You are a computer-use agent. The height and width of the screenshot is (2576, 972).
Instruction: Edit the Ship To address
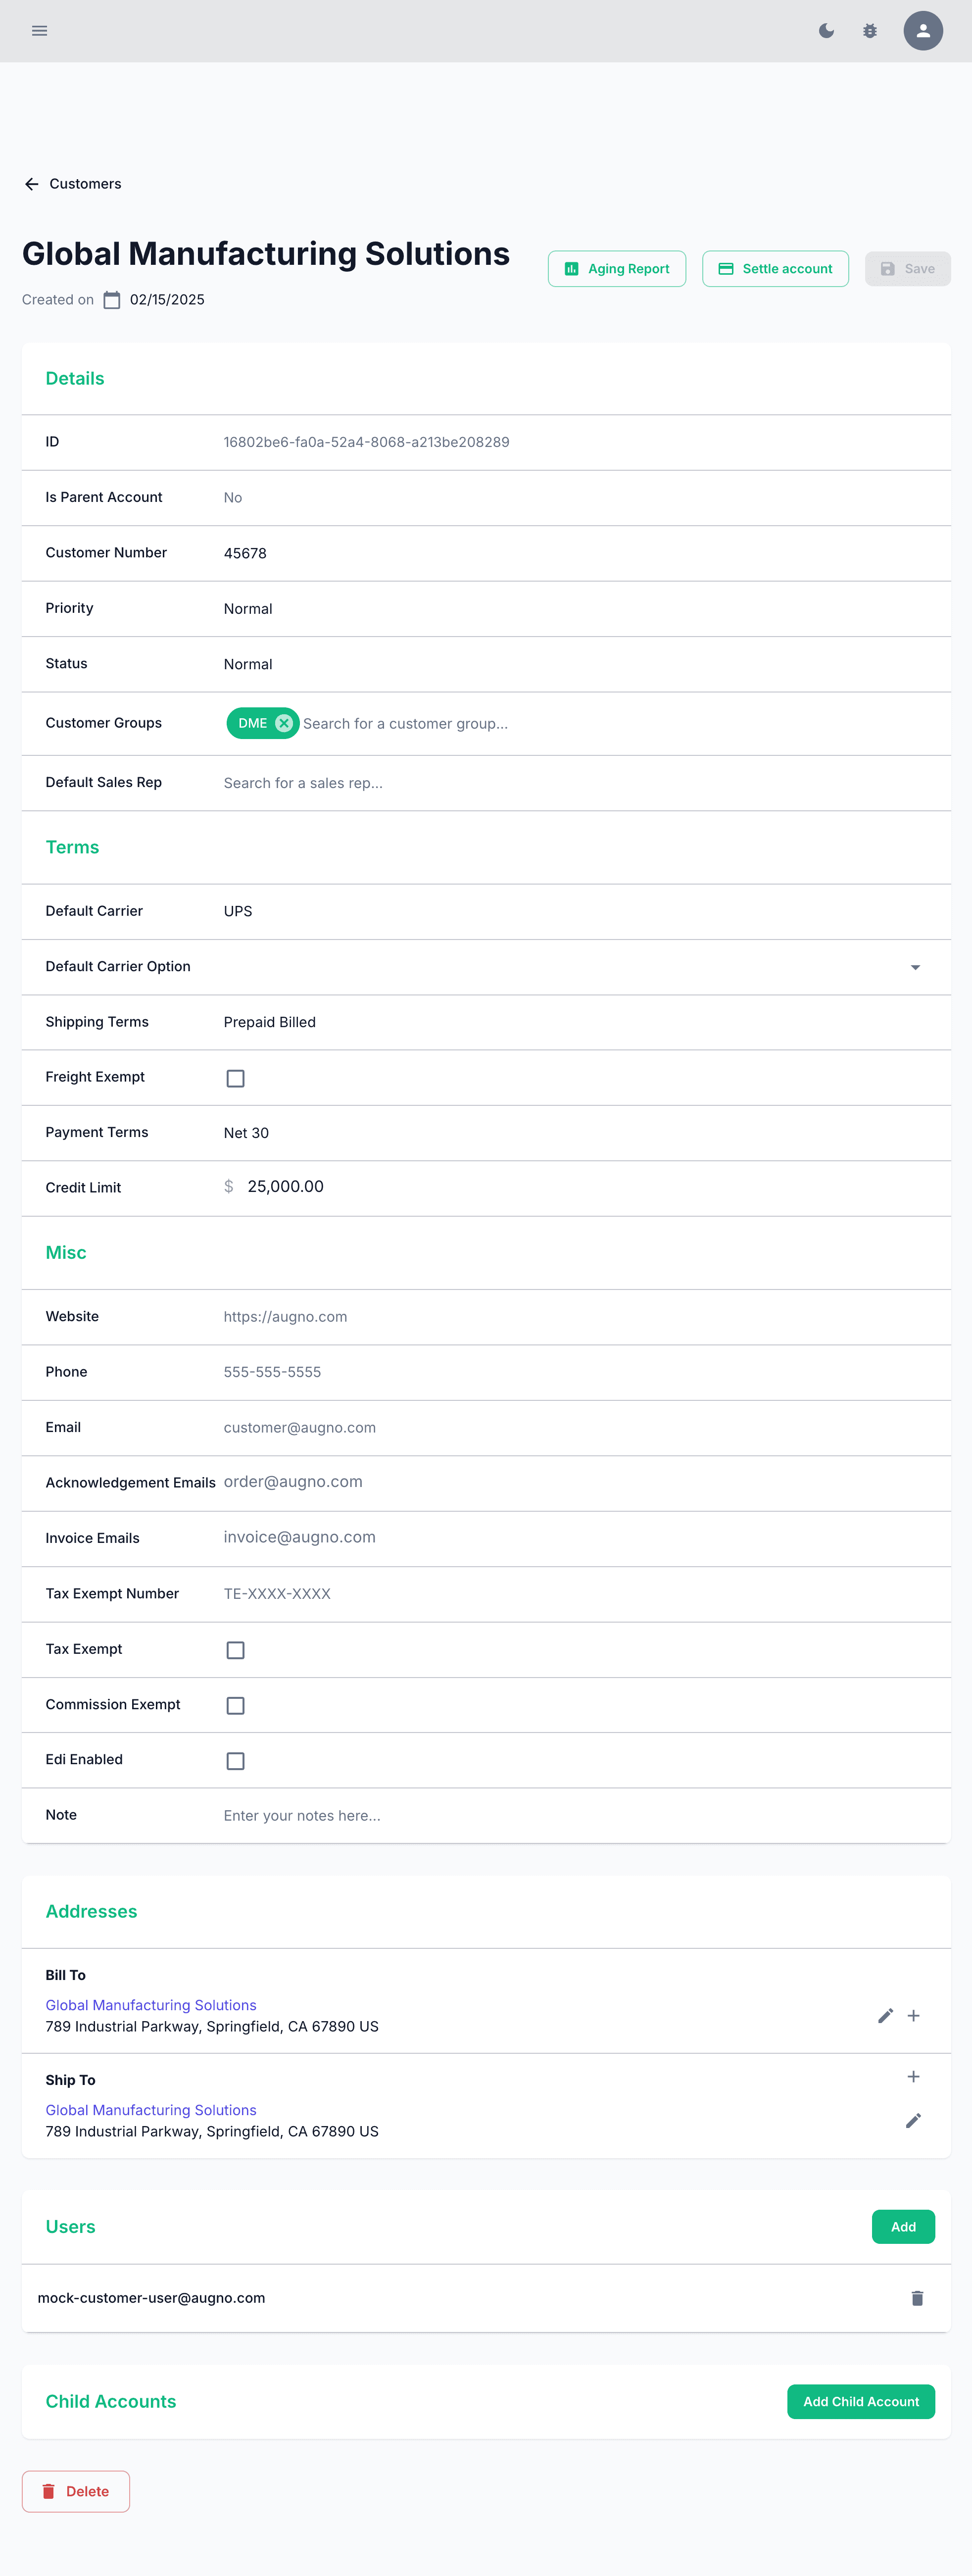point(913,2121)
